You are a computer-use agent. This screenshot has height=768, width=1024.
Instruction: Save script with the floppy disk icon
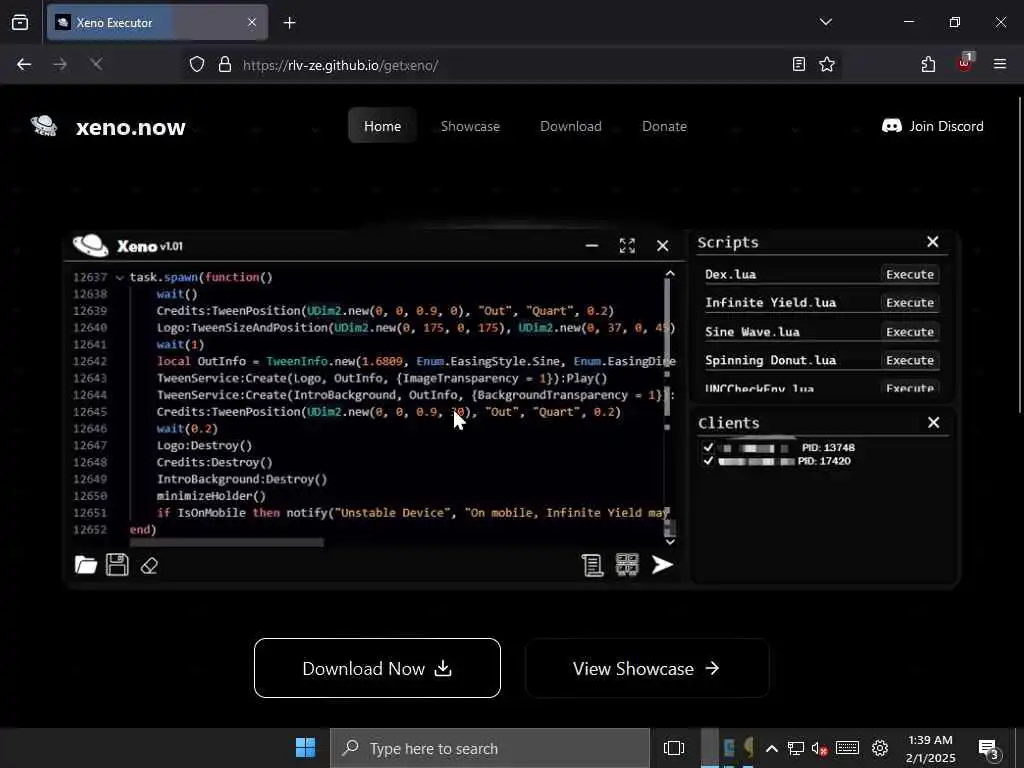pos(118,565)
